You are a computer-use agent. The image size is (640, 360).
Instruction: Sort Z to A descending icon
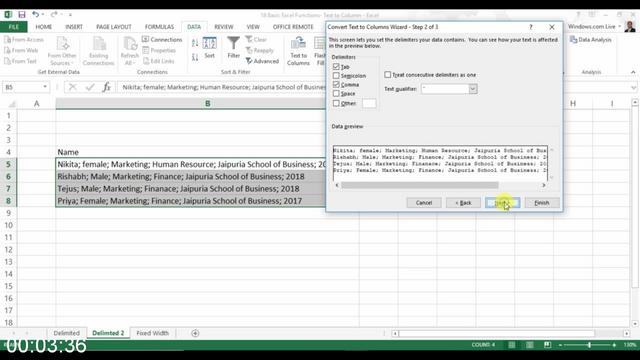195,57
